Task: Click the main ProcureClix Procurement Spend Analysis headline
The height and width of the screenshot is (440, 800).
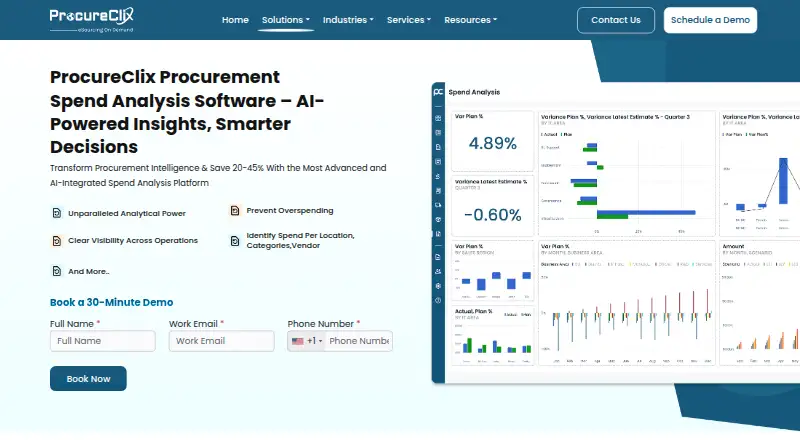Action: [187, 112]
